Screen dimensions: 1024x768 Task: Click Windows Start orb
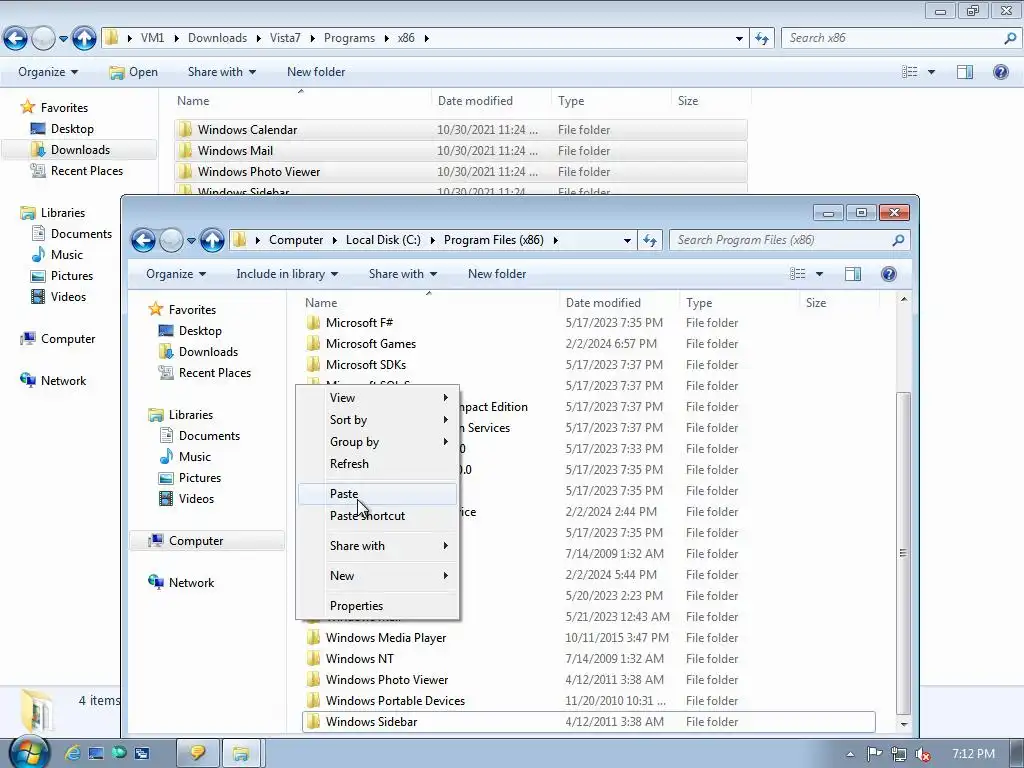29,752
